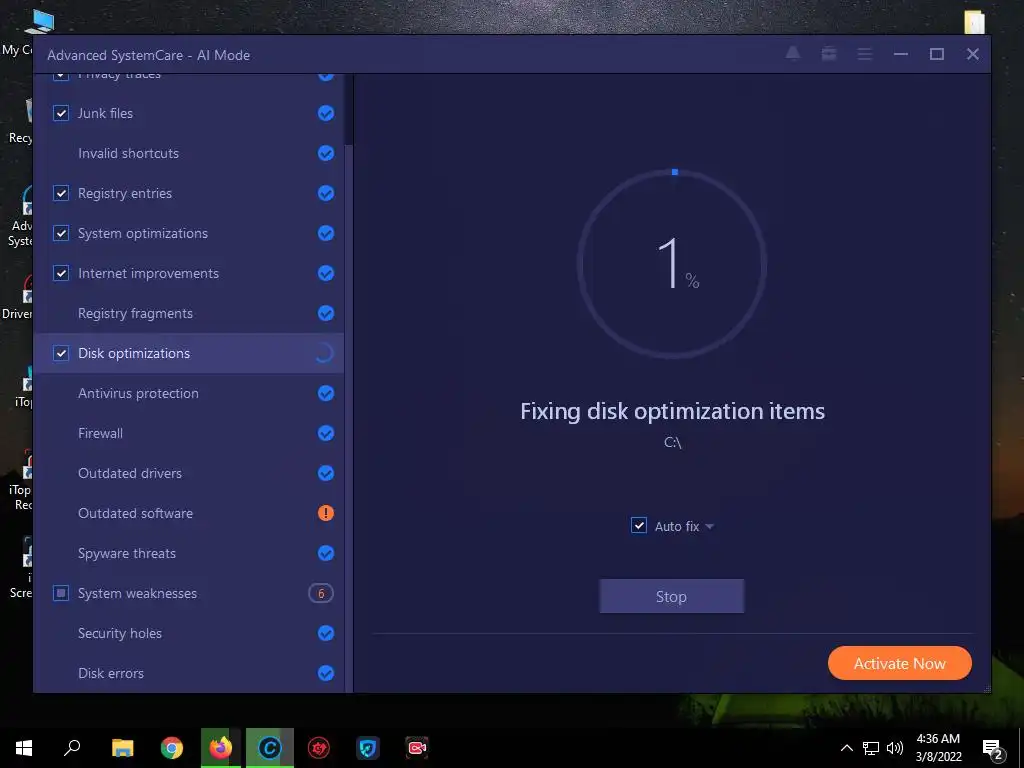Click the blue check status beside Junk files
Viewport: 1024px width, 768px height.
click(x=326, y=113)
